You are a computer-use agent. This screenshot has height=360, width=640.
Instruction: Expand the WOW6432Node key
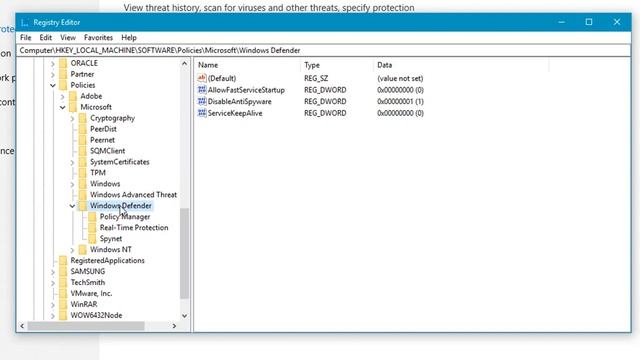(53, 316)
